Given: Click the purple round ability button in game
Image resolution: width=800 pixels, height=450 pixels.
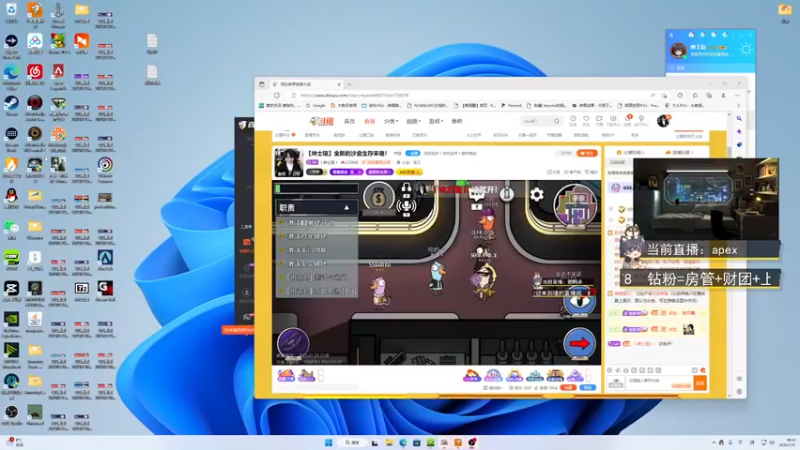Looking at the screenshot, I should 293,343.
